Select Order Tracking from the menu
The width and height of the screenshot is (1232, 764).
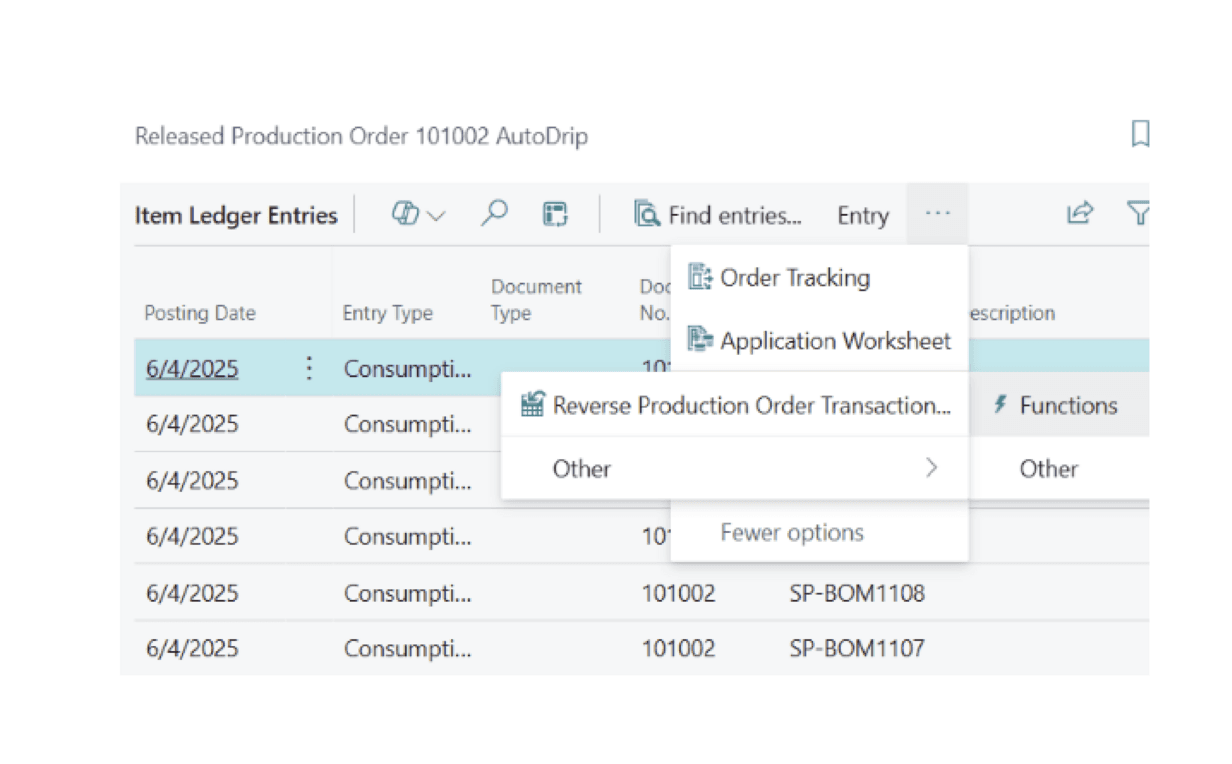pyautogui.click(x=794, y=278)
